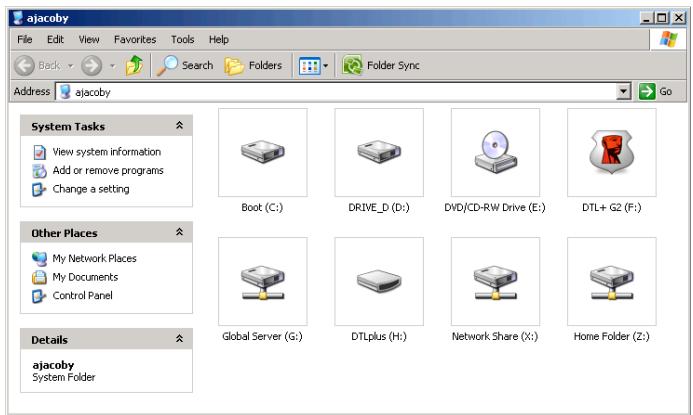
Task: Click the DVD/CD-RW Drive (E:) label text
Action: pos(495,207)
